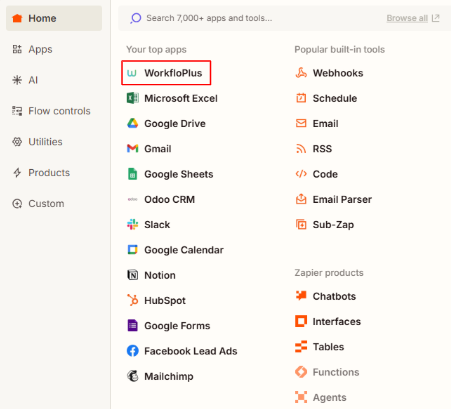This screenshot has height=409, width=451.
Task: Select the Facebook Lead Ads label
Action: tap(191, 351)
